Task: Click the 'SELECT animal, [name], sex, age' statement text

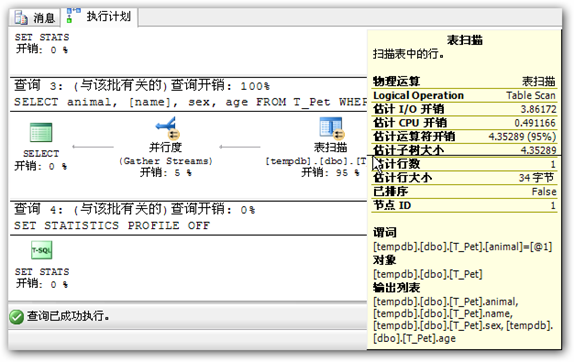Action: tap(133, 102)
